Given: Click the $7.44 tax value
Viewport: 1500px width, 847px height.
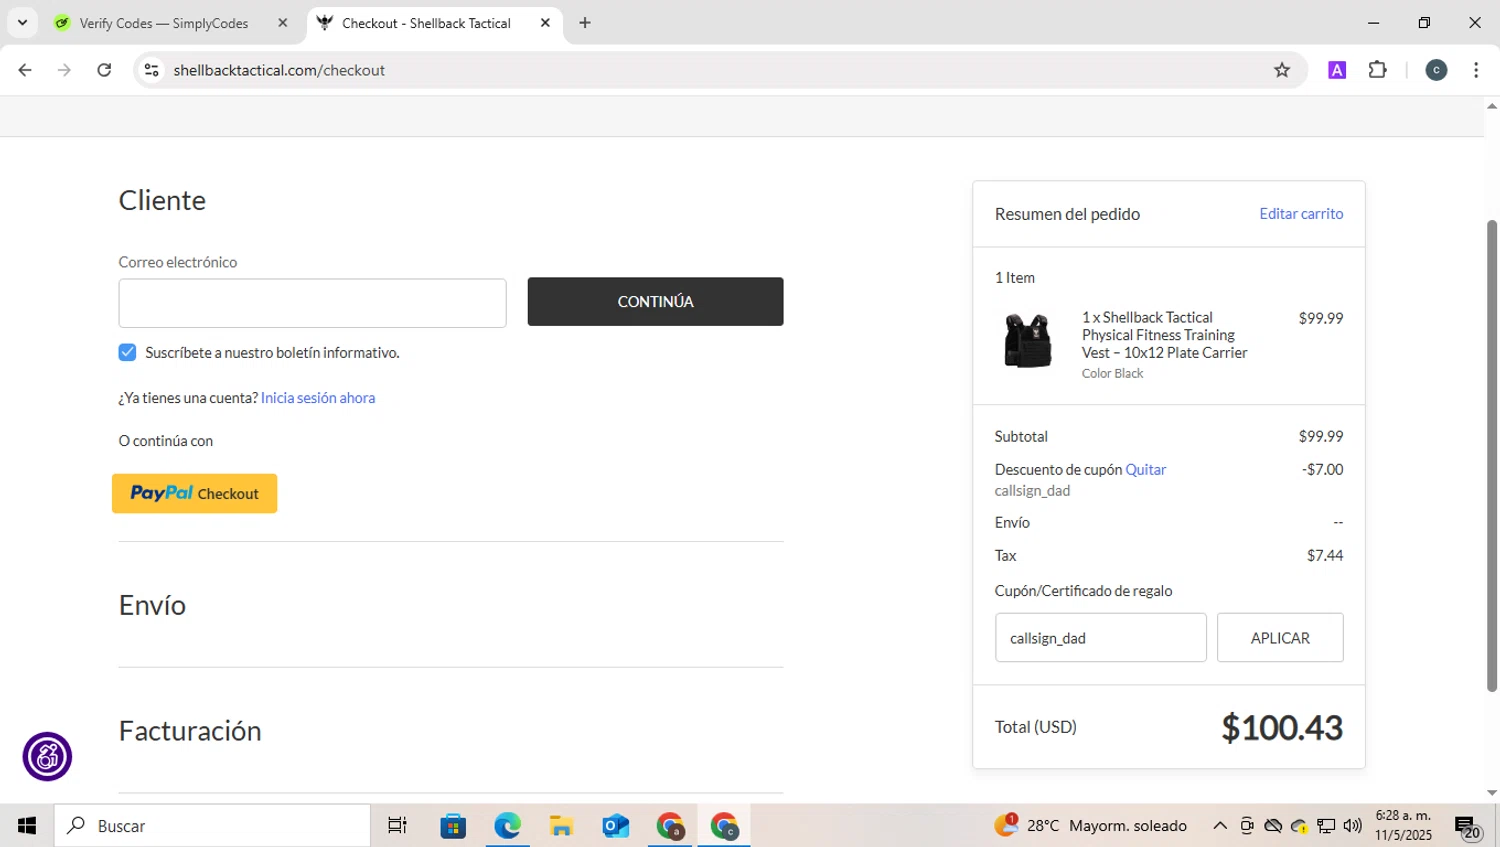Looking at the screenshot, I should click(1325, 555).
